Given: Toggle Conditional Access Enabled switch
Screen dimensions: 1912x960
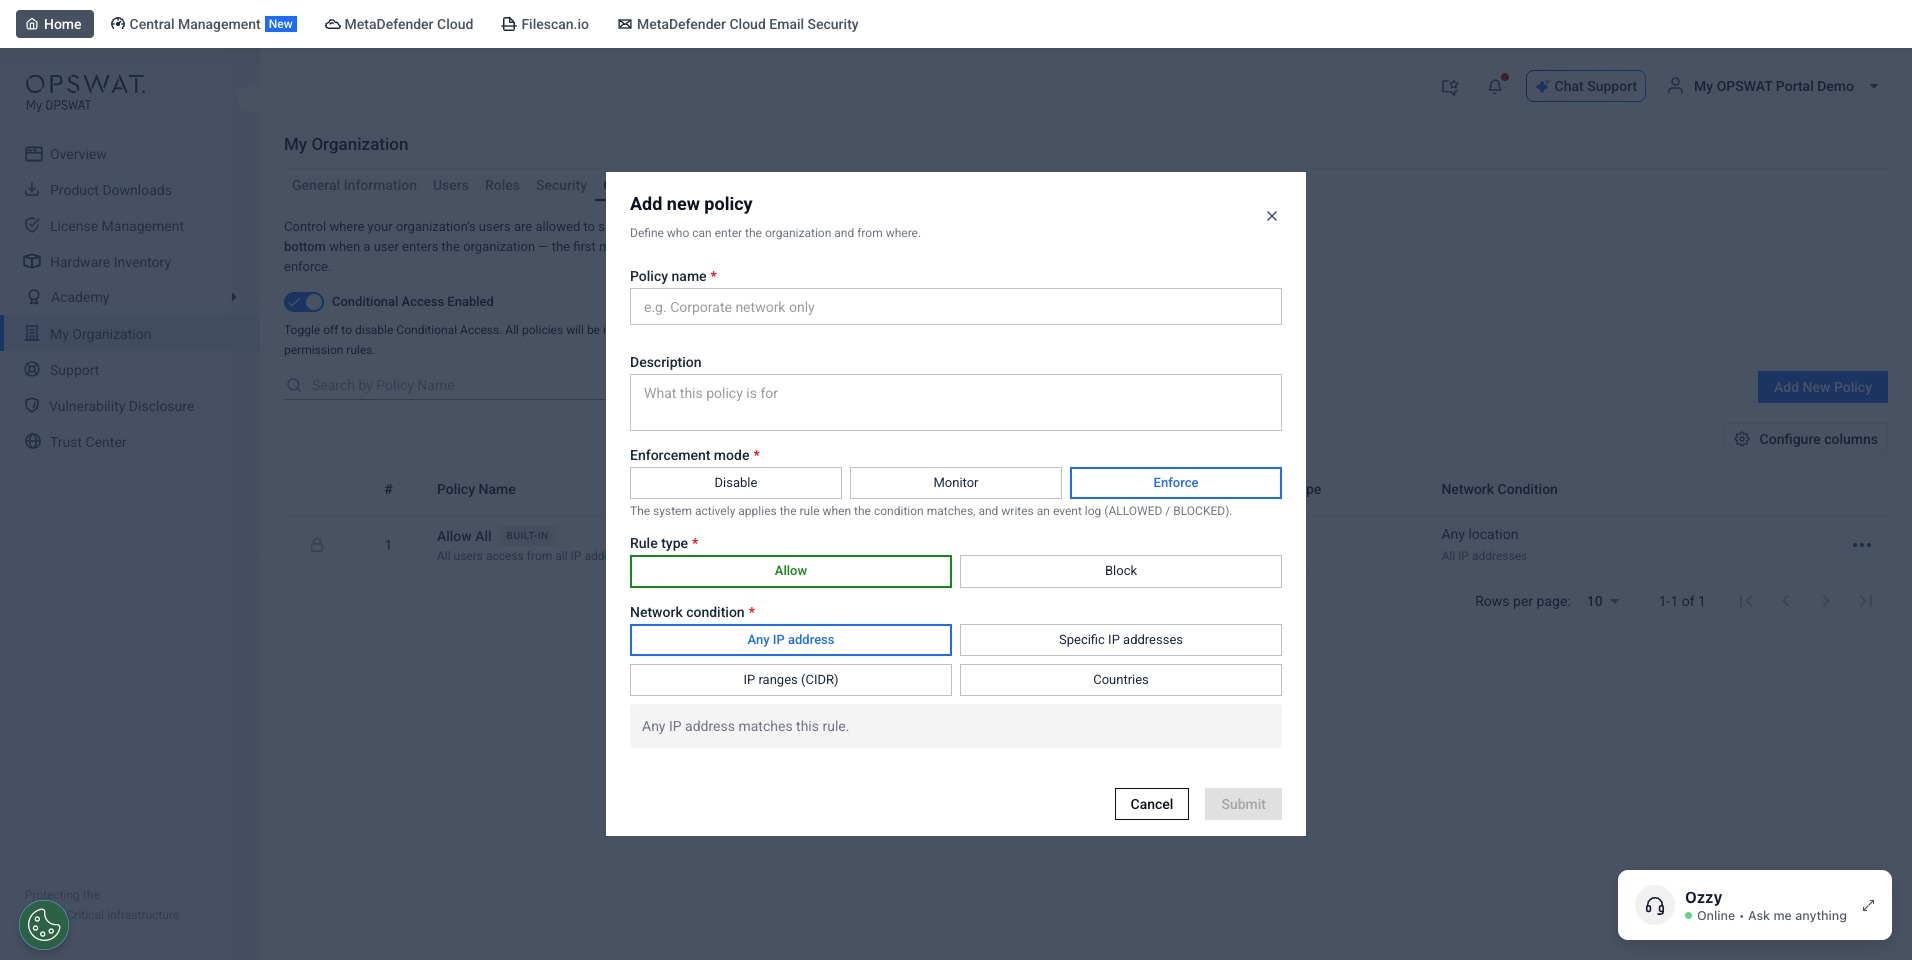Looking at the screenshot, I should click(x=304, y=301).
